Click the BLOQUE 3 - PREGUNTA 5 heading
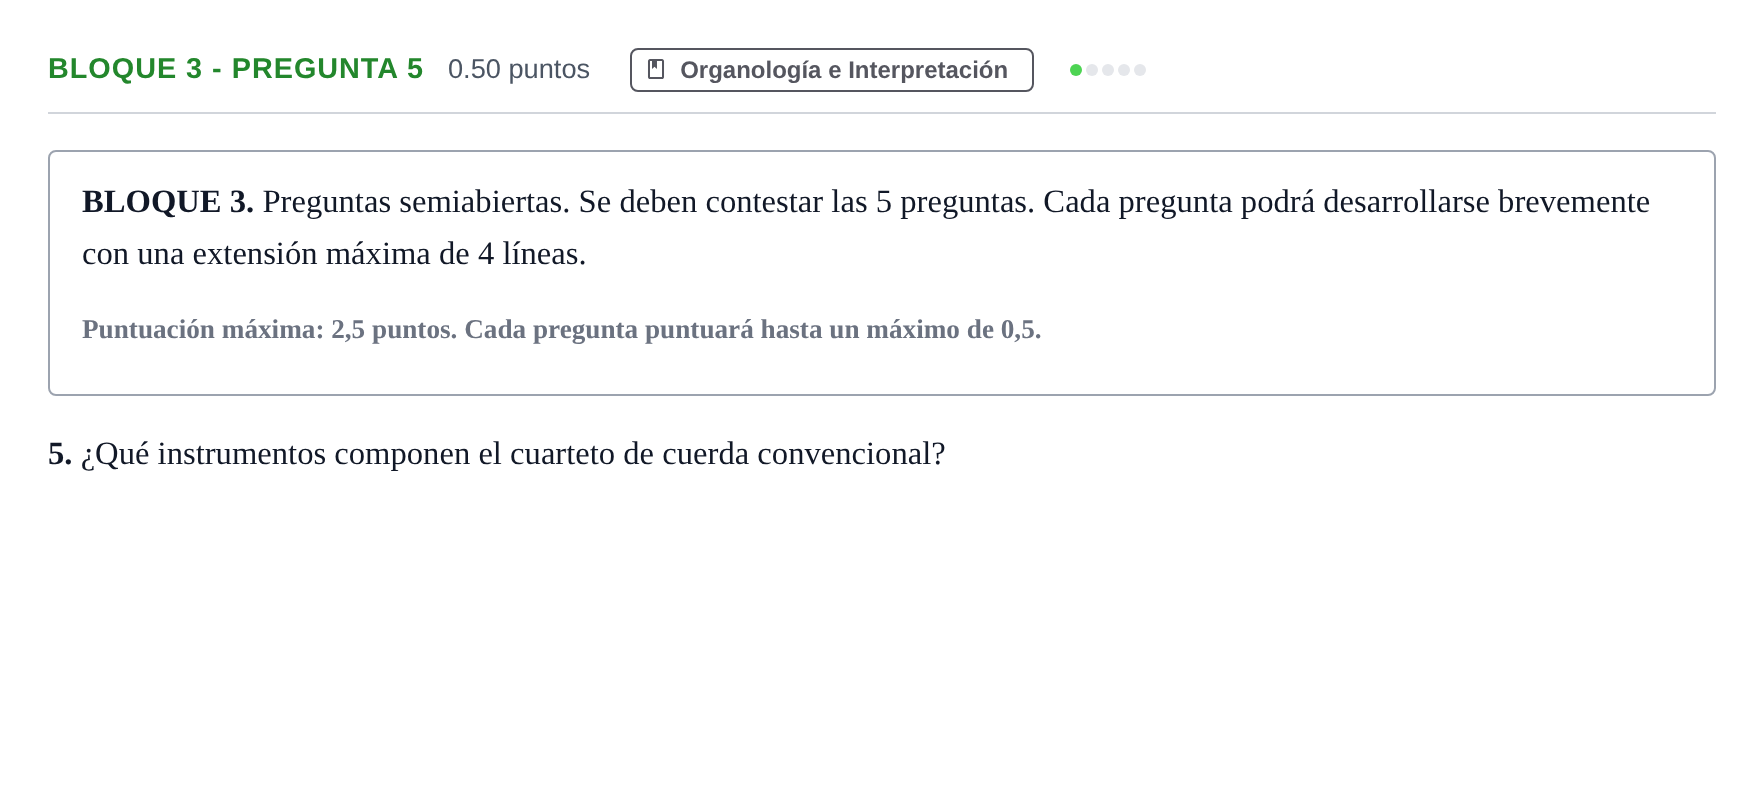 [x=236, y=68]
